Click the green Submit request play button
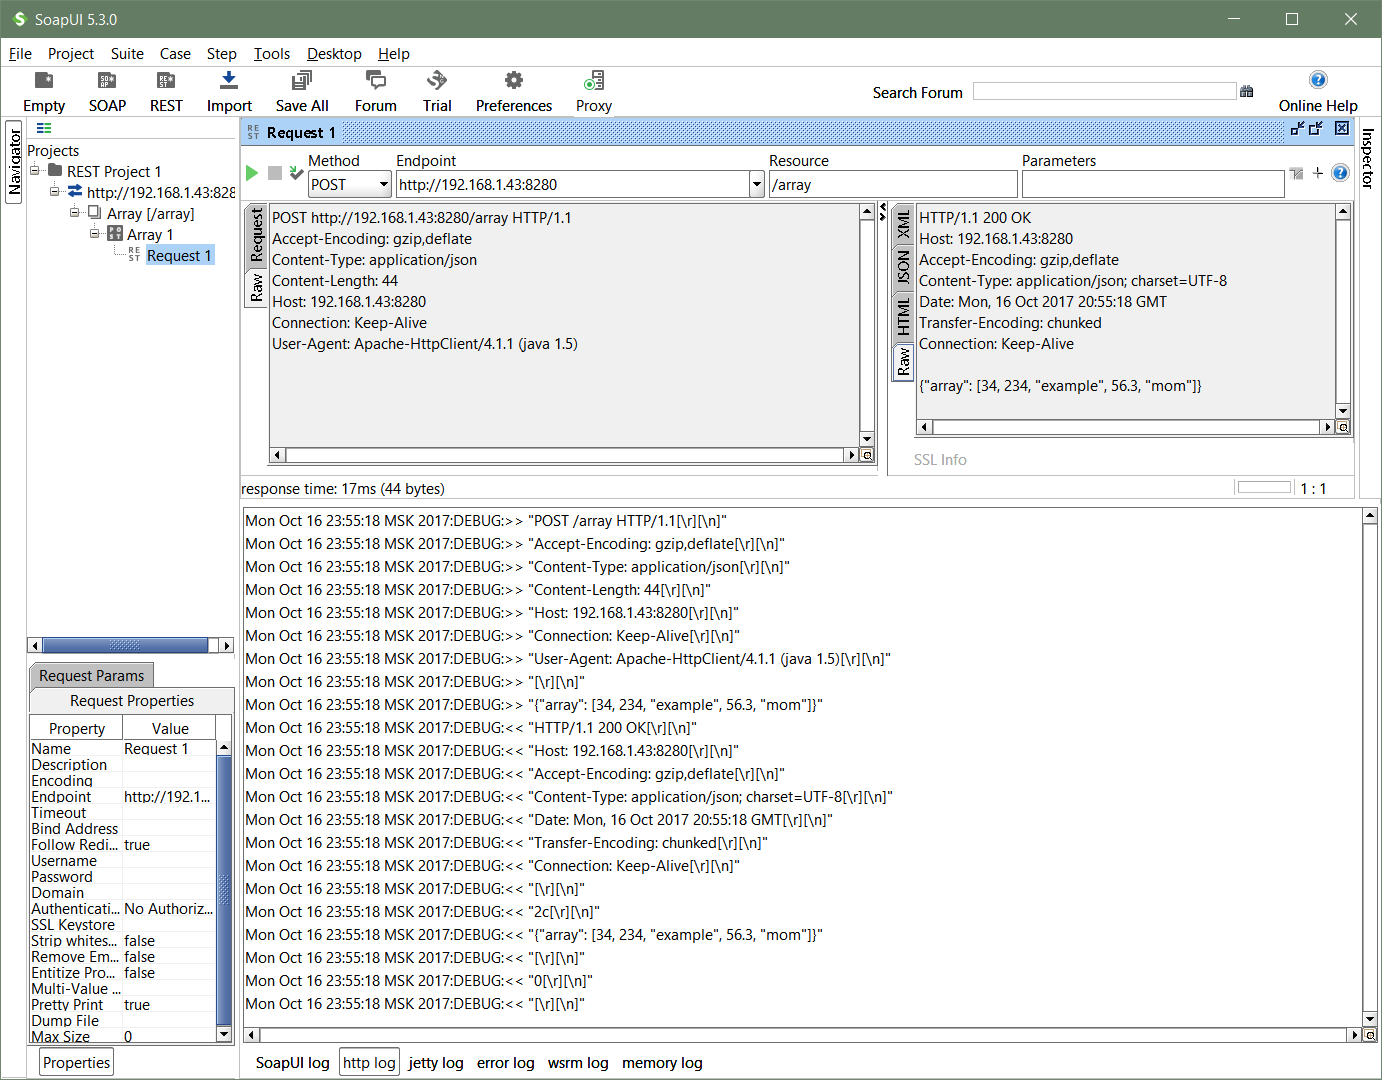 tap(252, 173)
